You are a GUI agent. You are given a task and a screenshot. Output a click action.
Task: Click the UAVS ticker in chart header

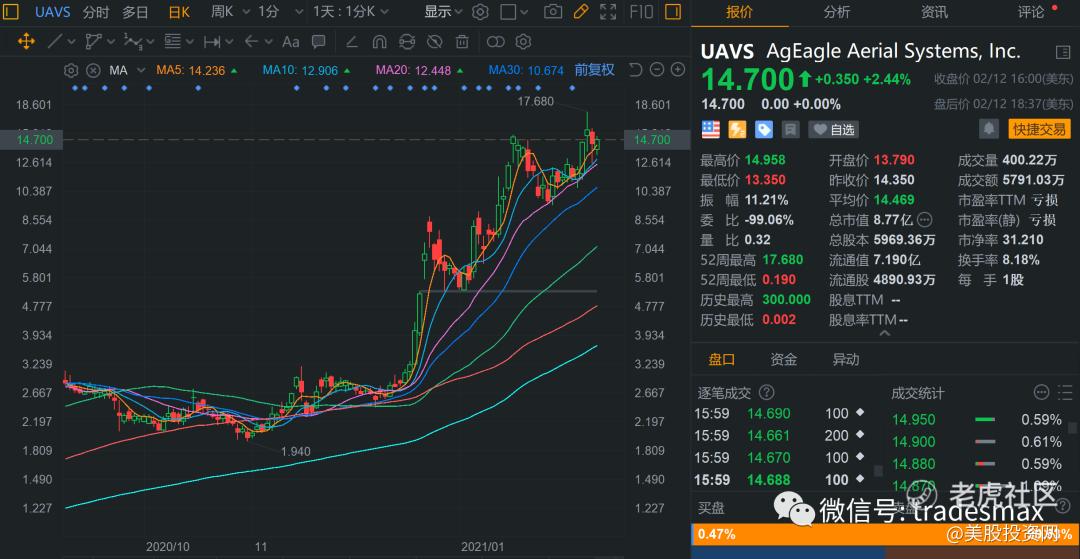pyautogui.click(x=52, y=12)
